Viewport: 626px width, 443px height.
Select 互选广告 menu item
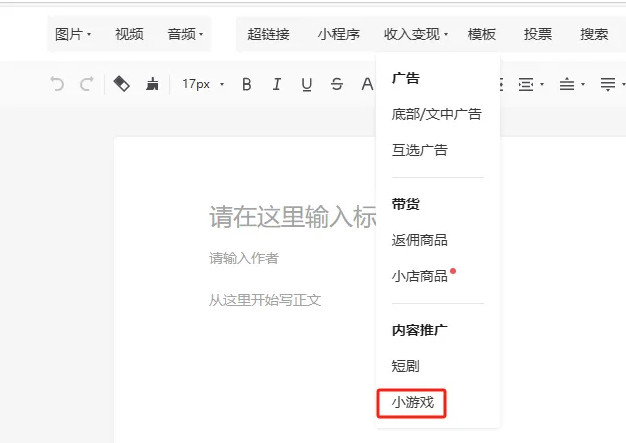(x=420, y=150)
